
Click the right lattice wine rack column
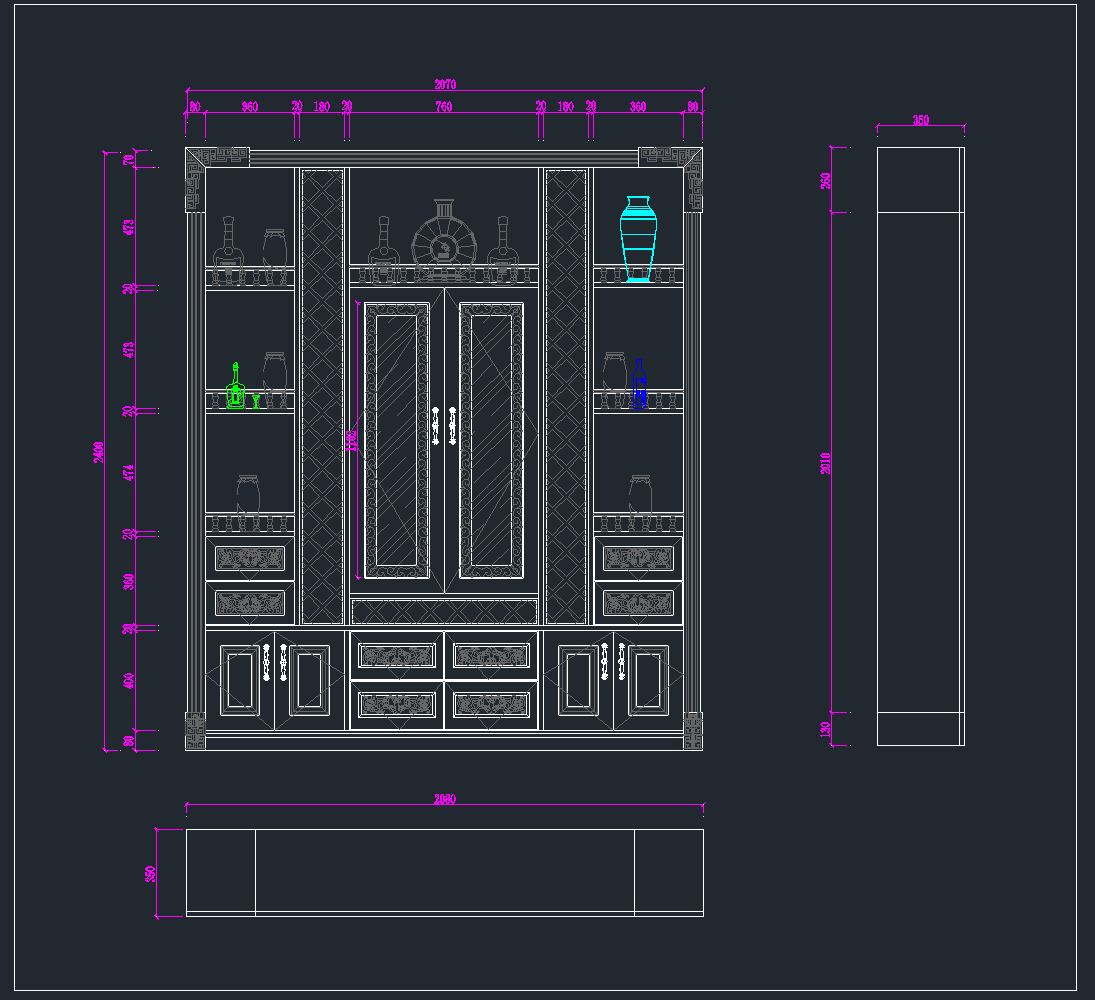click(x=566, y=396)
